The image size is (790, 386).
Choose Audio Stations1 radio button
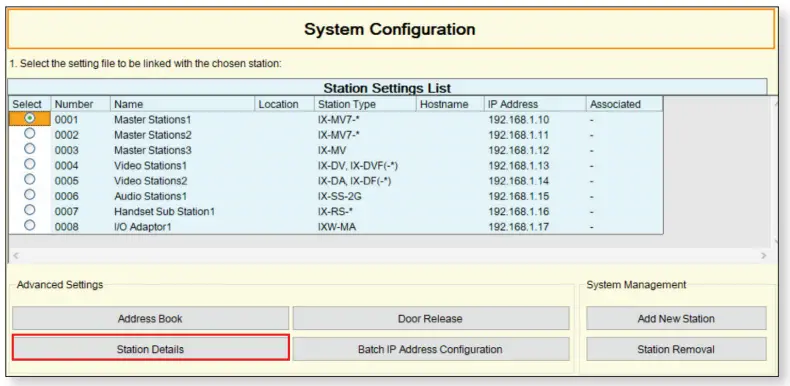click(30, 194)
